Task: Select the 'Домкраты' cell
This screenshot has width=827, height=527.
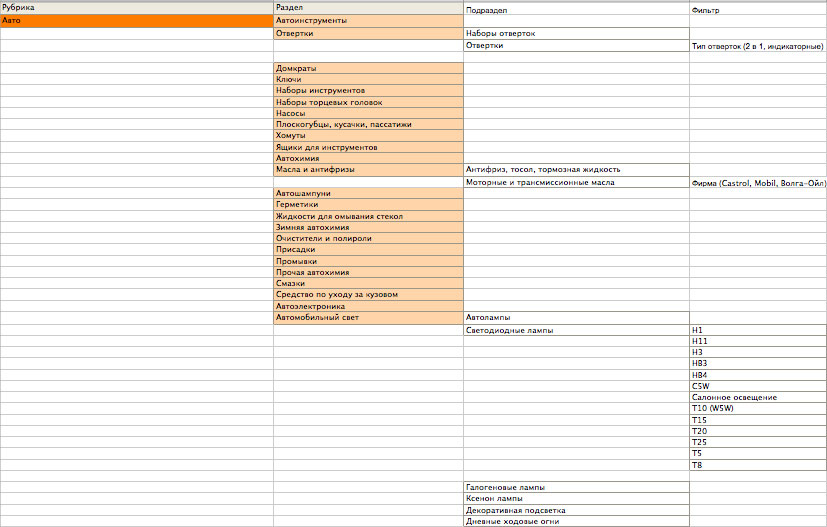Action: pos(368,68)
